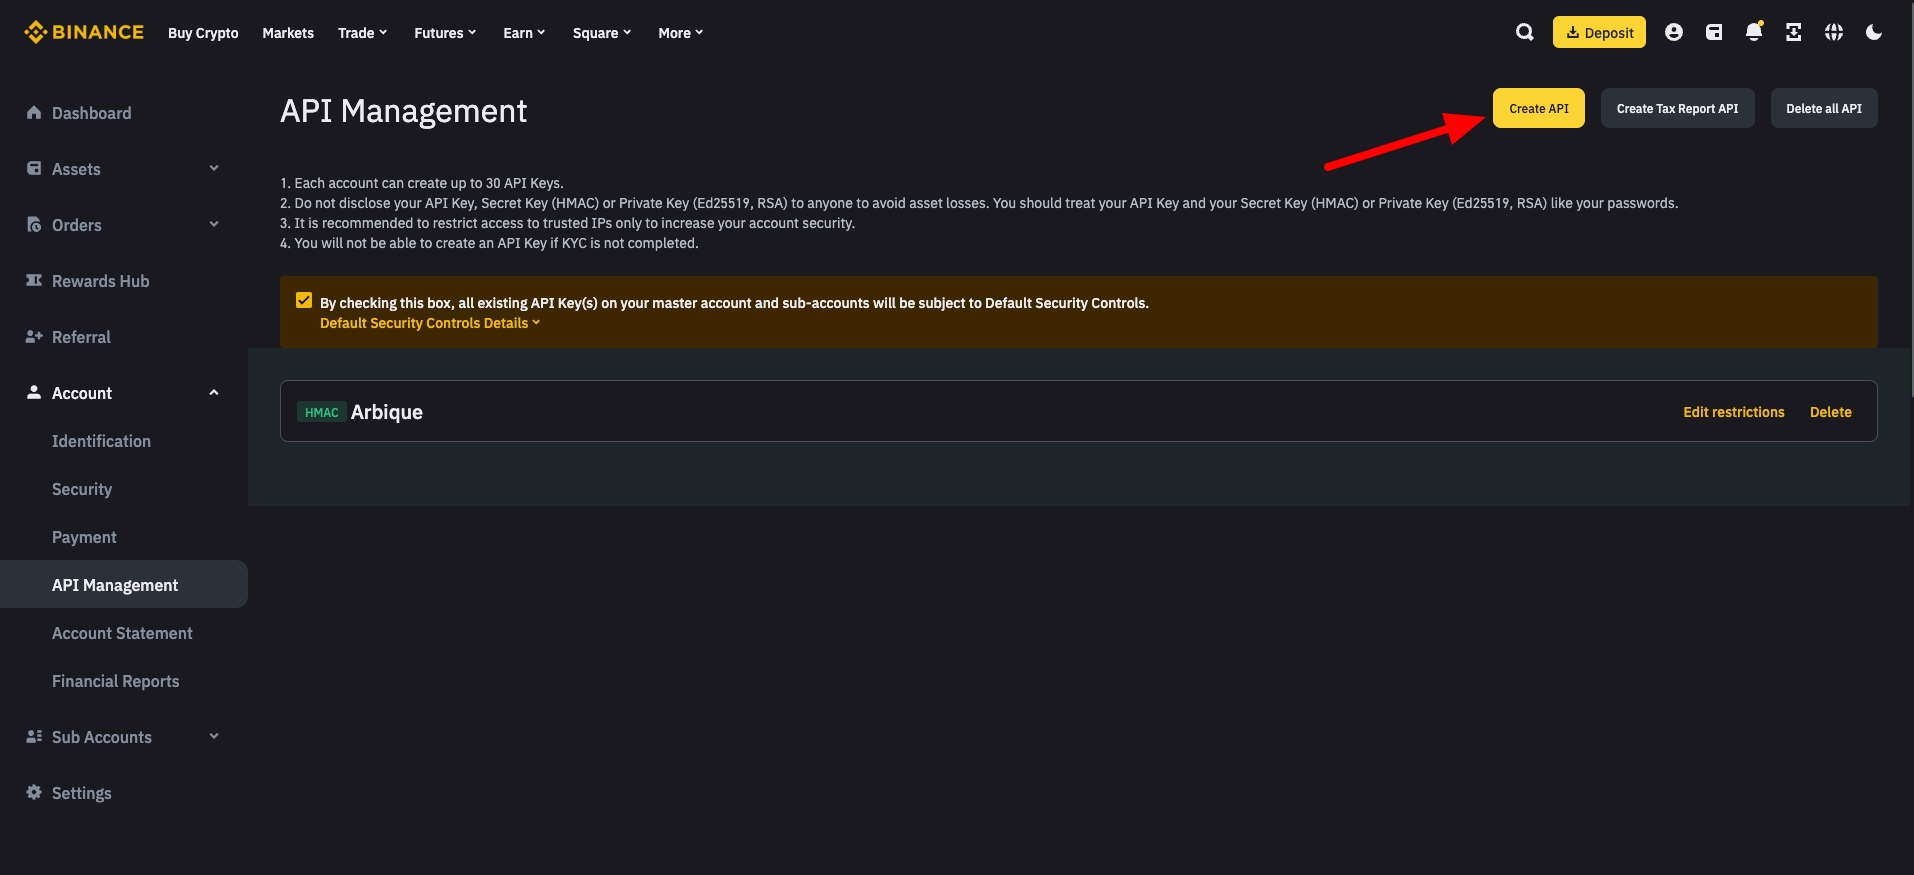Click the search magnifier icon

tap(1524, 32)
